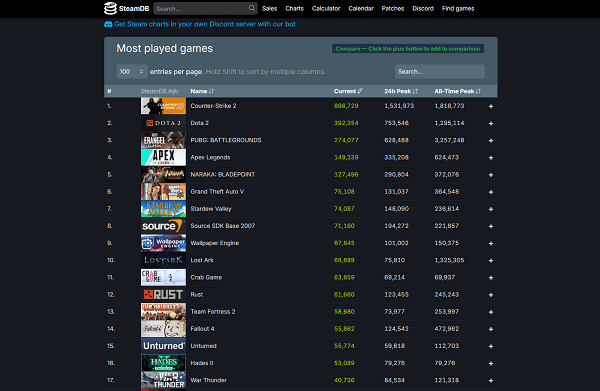Screen dimensions: 600x391
Task: Open the Calendar menu item
Action: click(361, 8)
